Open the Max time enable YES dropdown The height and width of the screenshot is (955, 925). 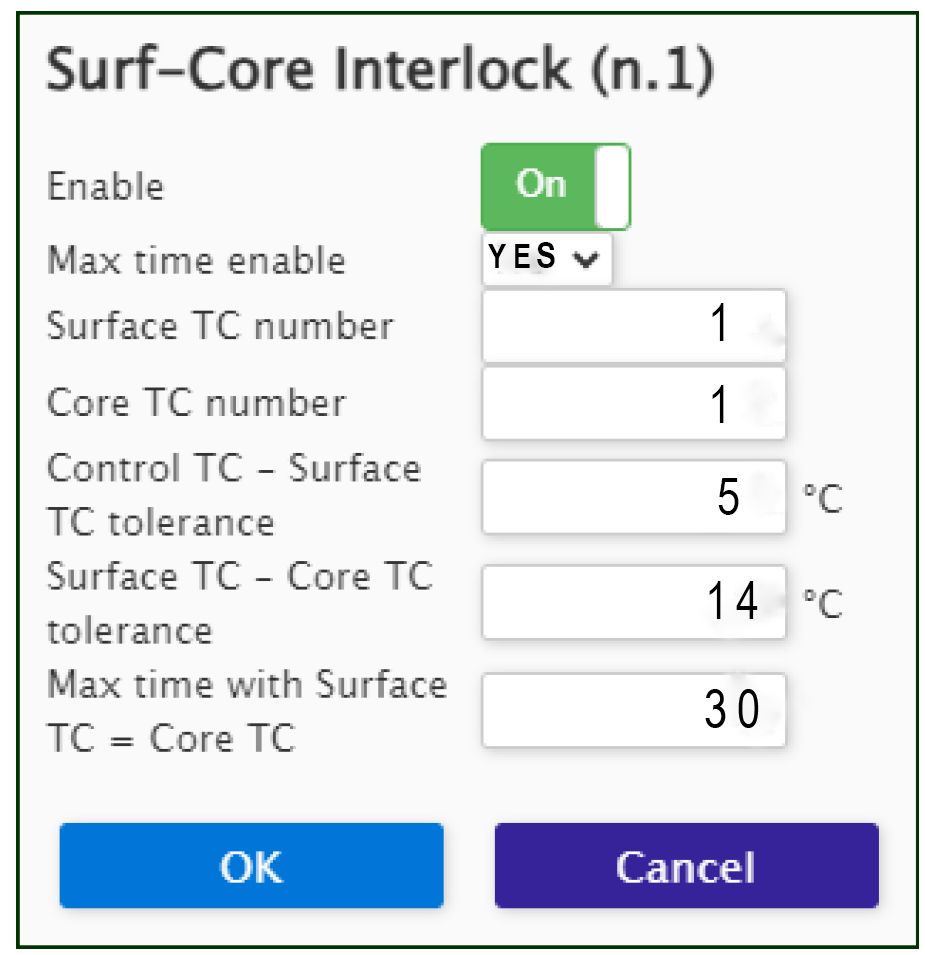(547, 258)
